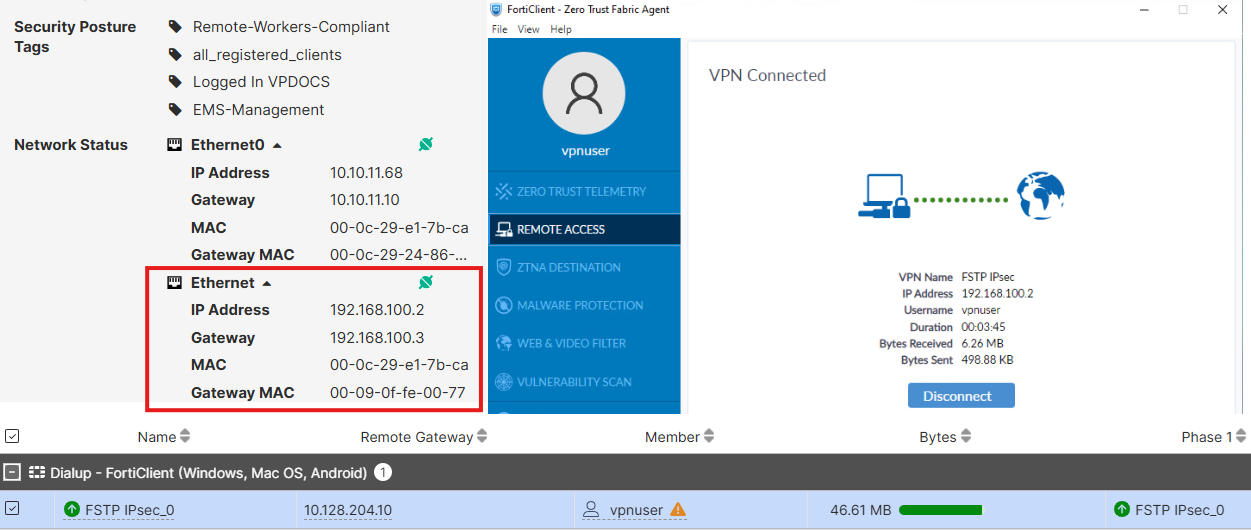Click the VPN Name value FSTP IPsec
The height and width of the screenshot is (530, 1251).
(x=988, y=277)
